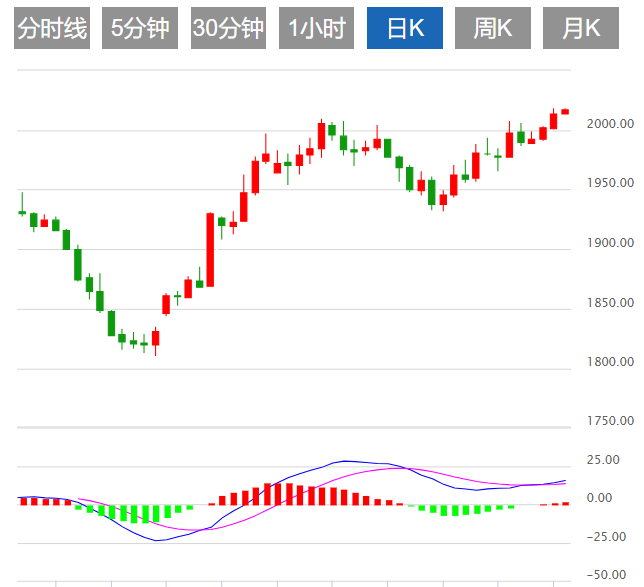644x587 pixels.
Task: Click the blue MACD line trough near -25
Action: tap(156, 540)
